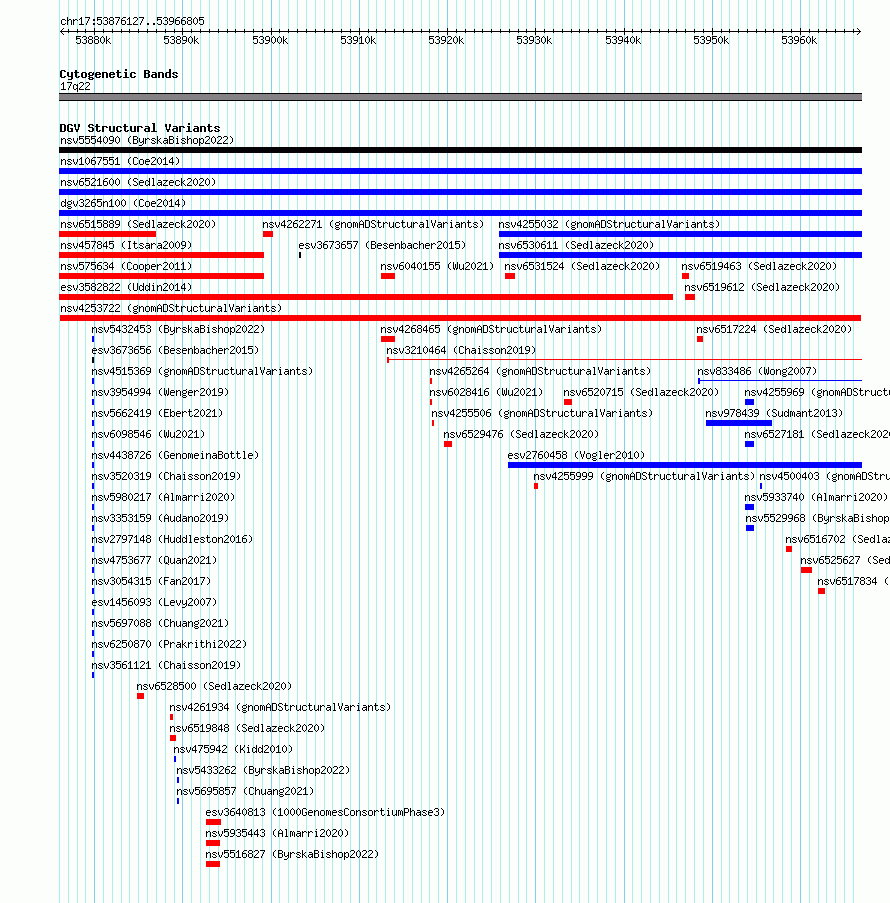Open nsv3954994 (Wenger2019) variant
Viewport: 890px width, 903px height.
pos(160,392)
